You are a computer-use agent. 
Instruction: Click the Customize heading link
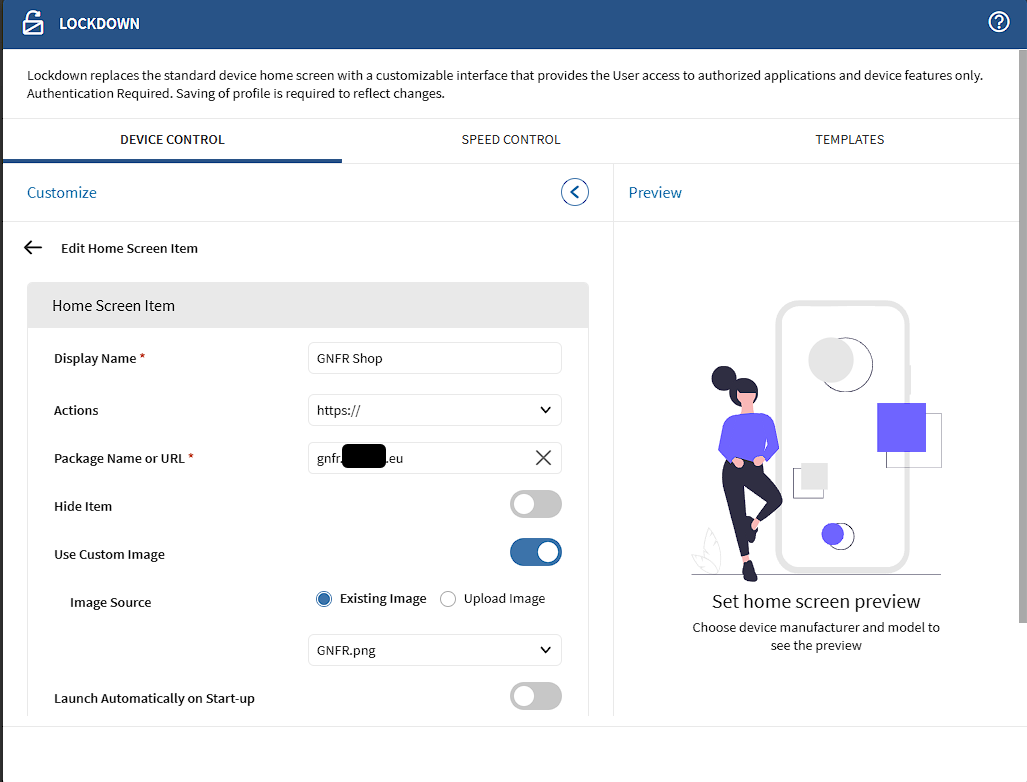pos(62,193)
